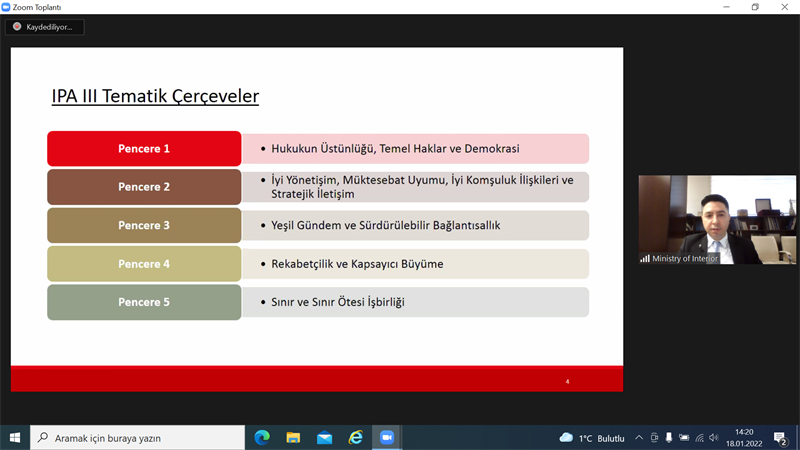Click 'Hukukun Üstünlüğü, Temel Haklar ve Demokrasi' text
The height and width of the screenshot is (450, 800).
coord(395,148)
